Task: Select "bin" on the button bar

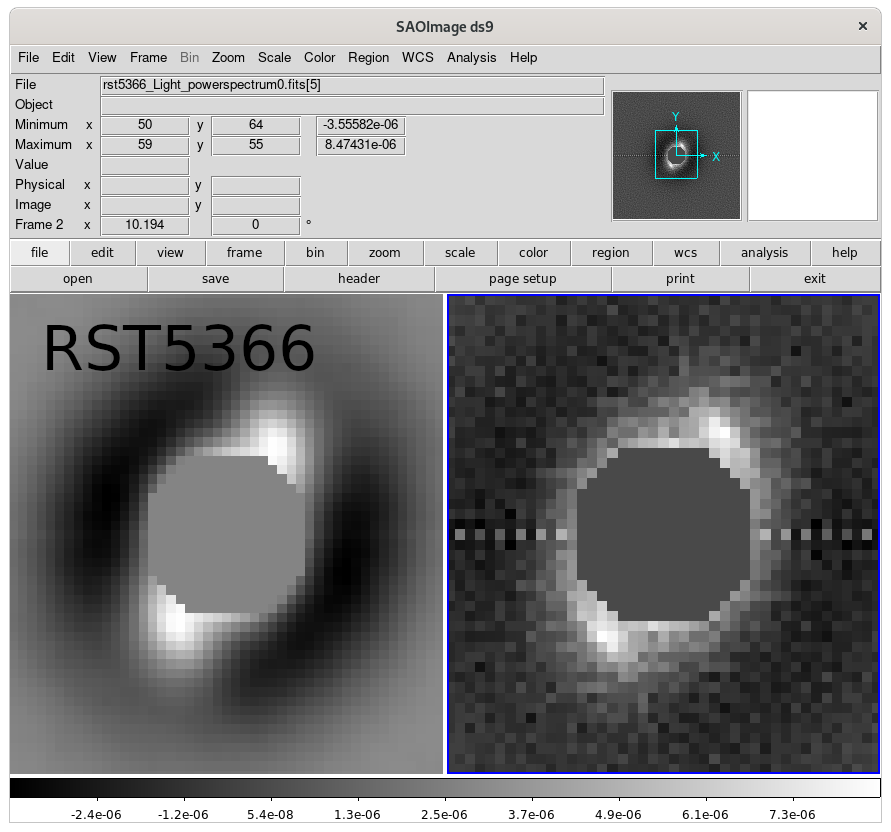Action: pyautogui.click(x=316, y=252)
